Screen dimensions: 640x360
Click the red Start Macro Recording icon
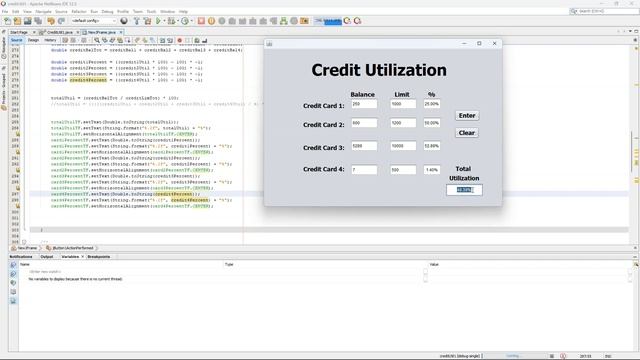(x=180, y=40)
